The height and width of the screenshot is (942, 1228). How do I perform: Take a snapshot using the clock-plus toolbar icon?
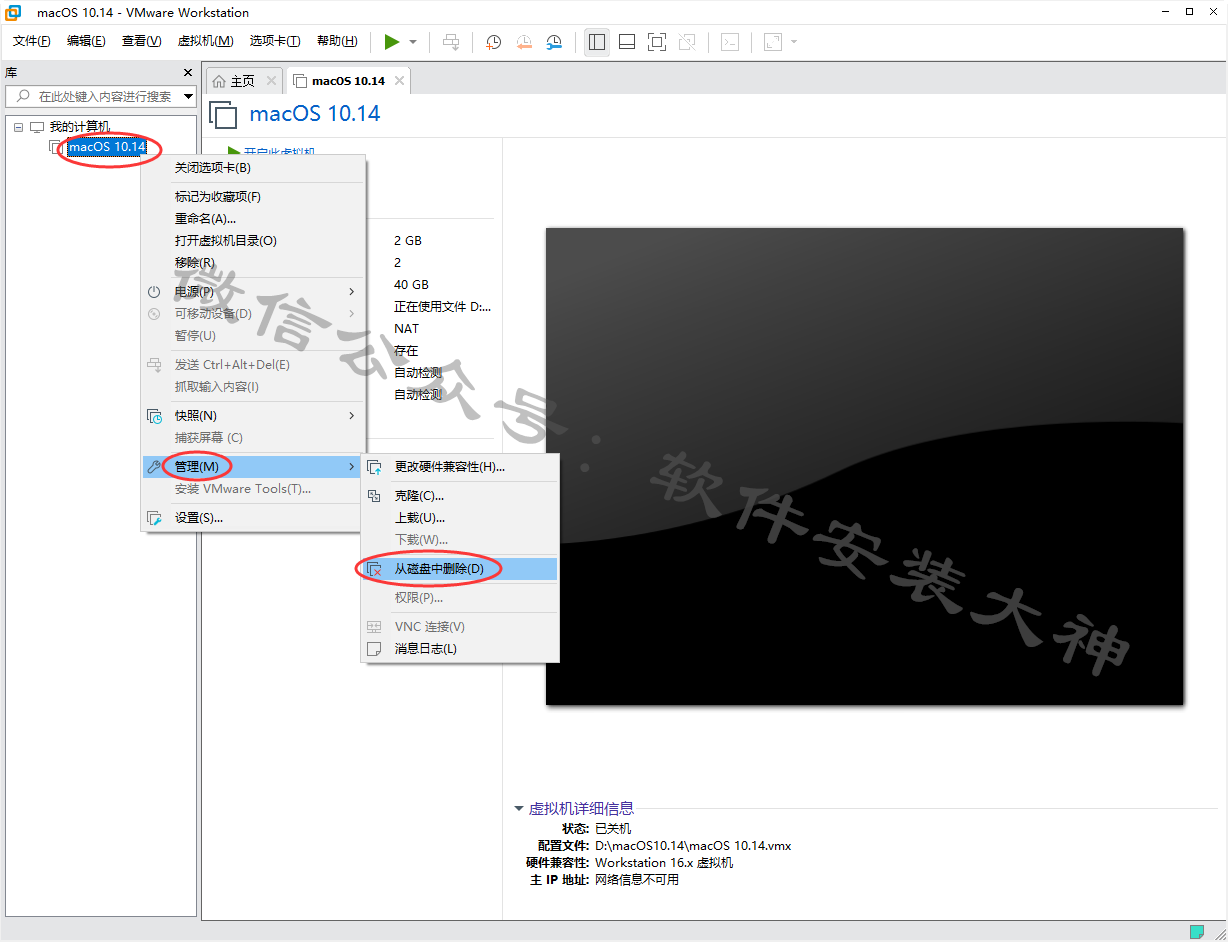click(x=494, y=42)
